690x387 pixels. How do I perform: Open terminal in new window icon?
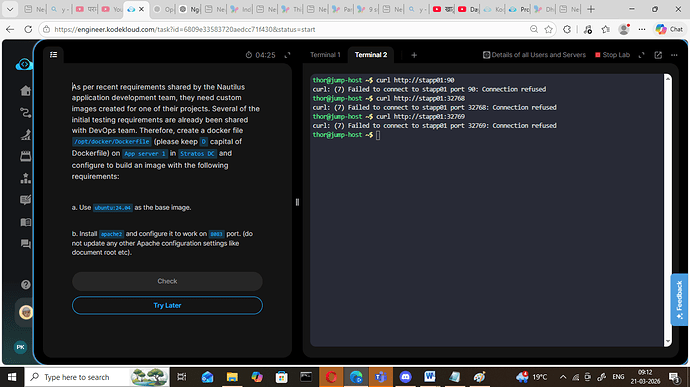click(x=658, y=55)
